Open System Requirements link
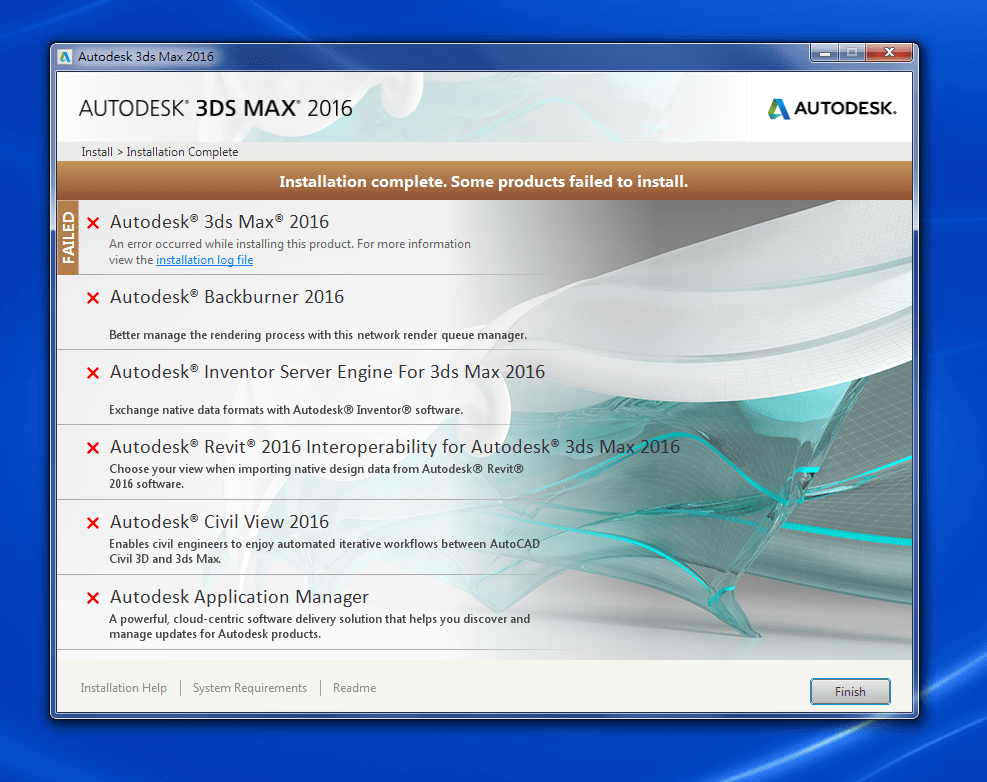 (x=250, y=688)
